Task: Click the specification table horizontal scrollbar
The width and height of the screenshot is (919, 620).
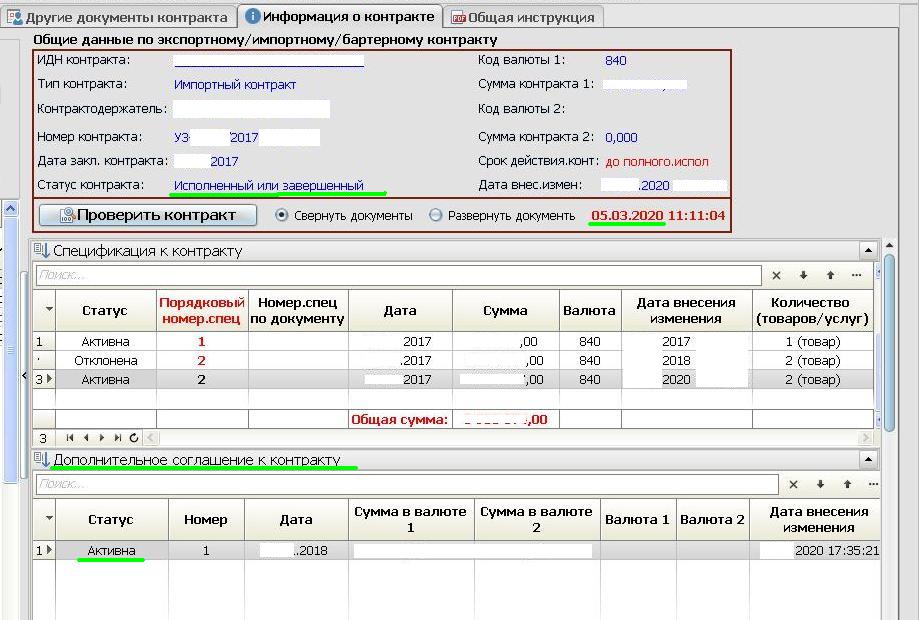Action: [500, 438]
